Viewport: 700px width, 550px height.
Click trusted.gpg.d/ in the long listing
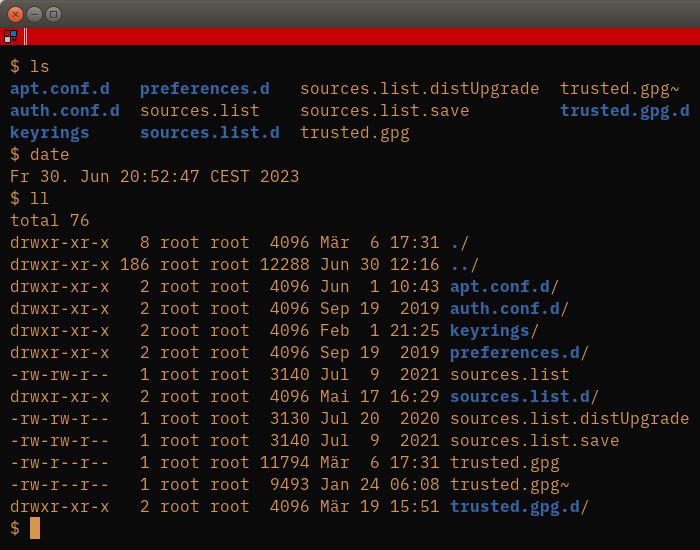tap(519, 506)
